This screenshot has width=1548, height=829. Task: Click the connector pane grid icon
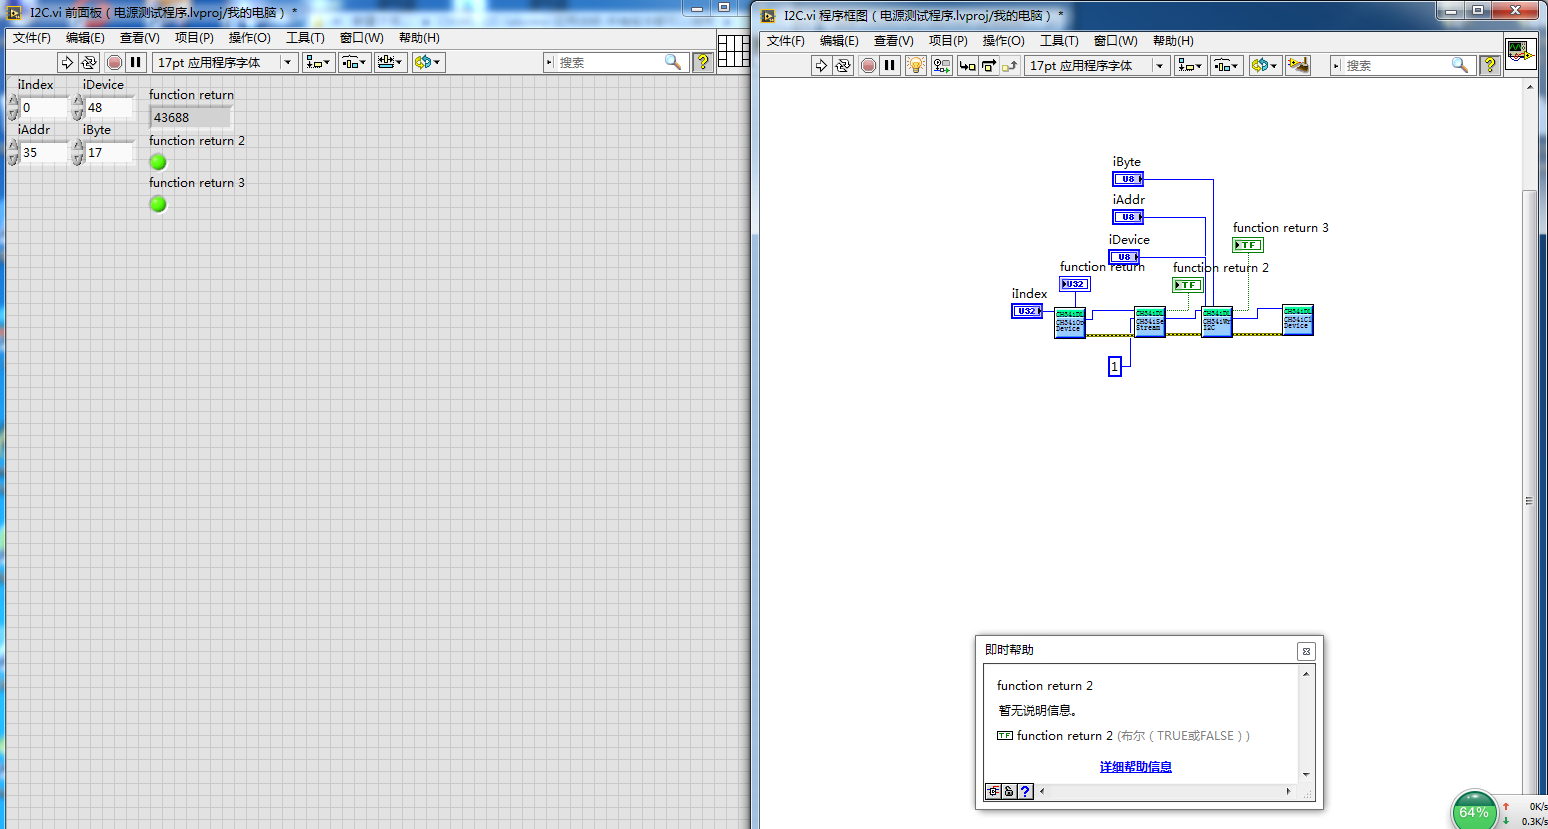733,50
